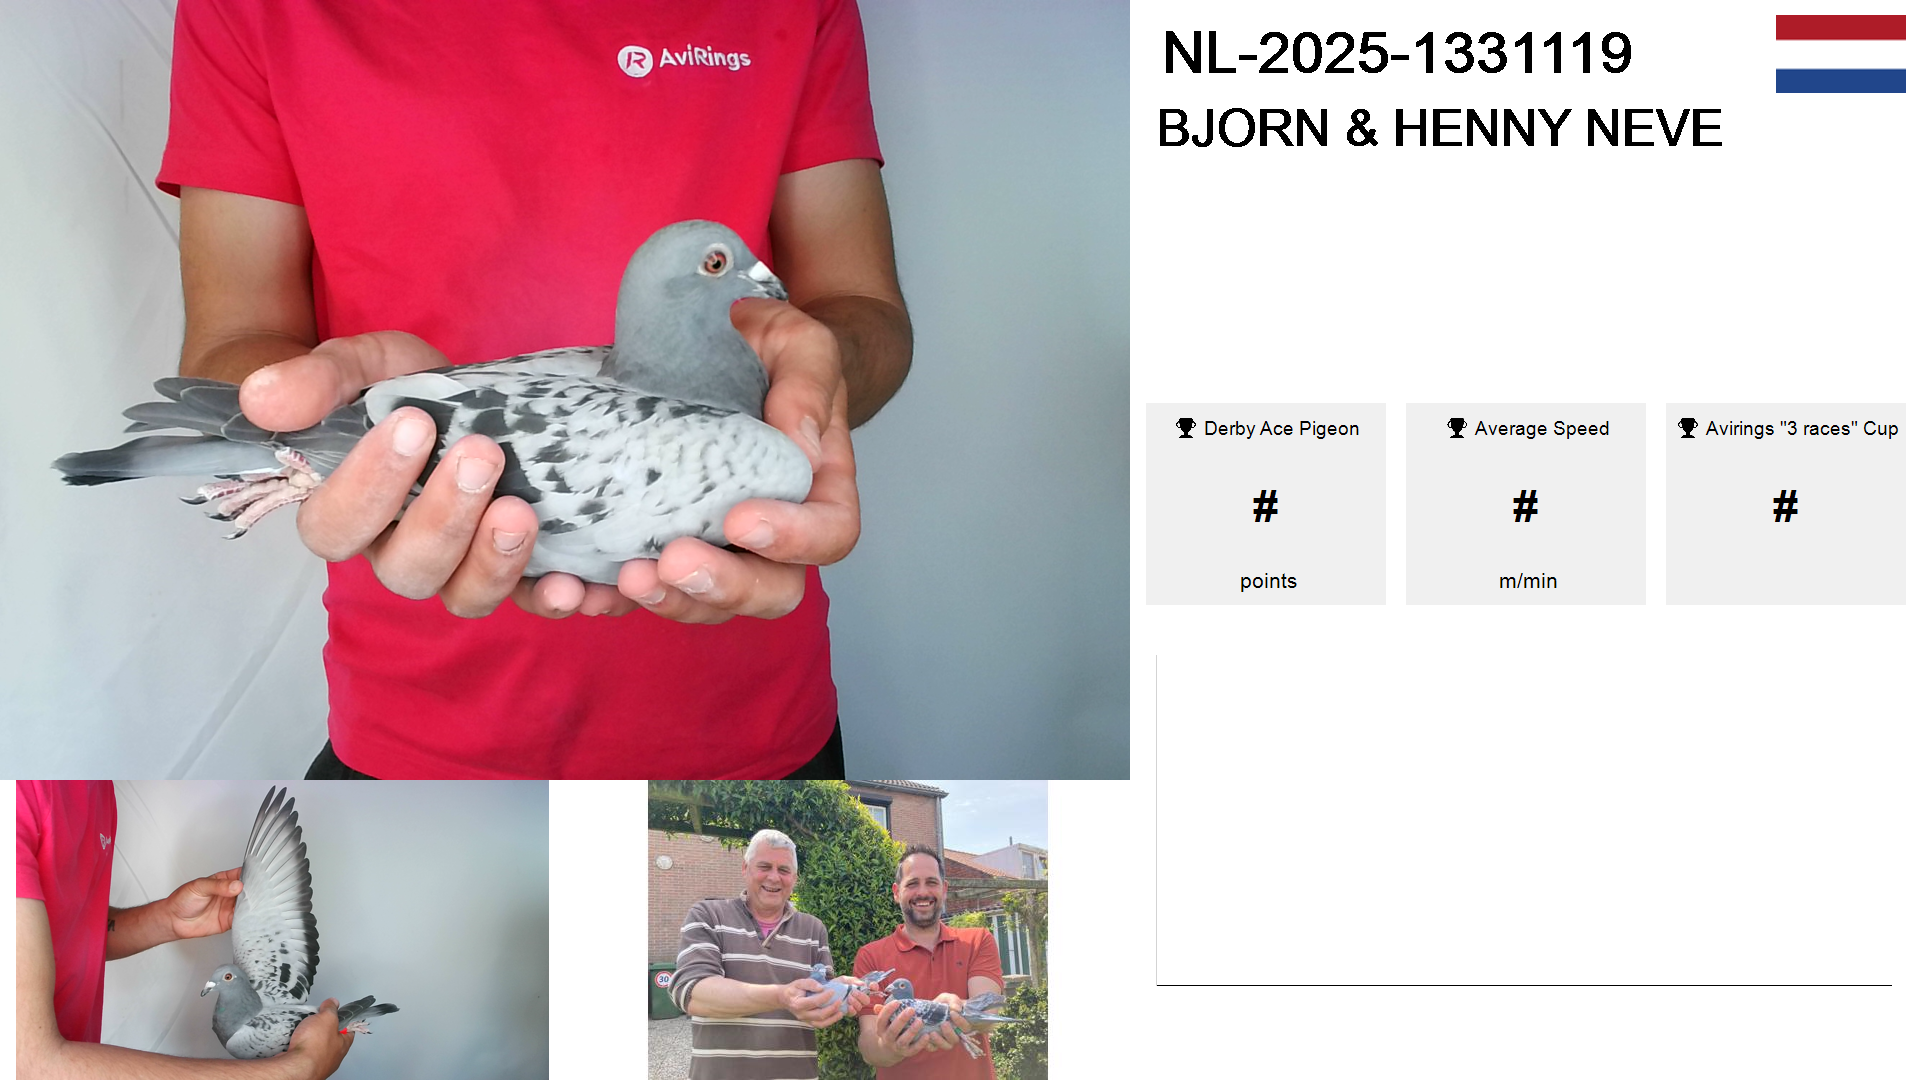Click the AviRings logo on the shirt
This screenshot has width=1920, height=1080.
coord(684,59)
